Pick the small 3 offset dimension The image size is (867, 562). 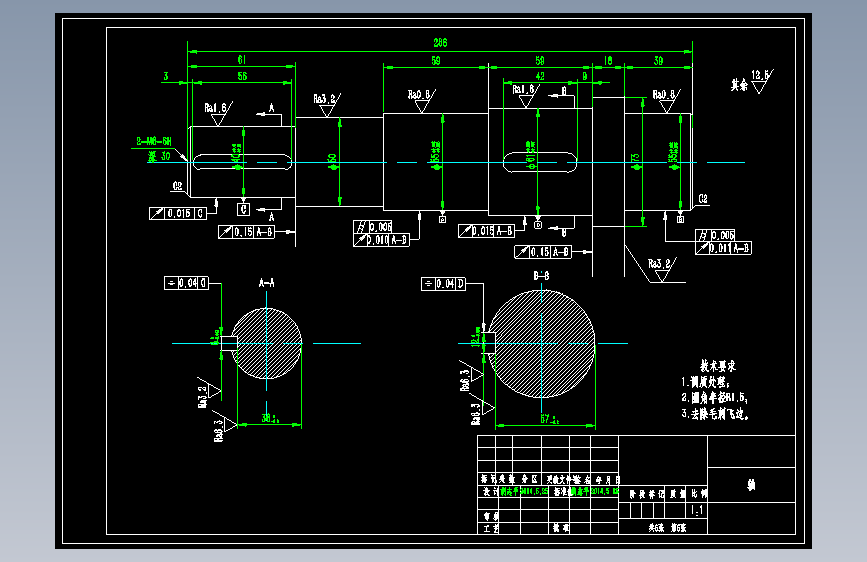pyautogui.click(x=165, y=76)
